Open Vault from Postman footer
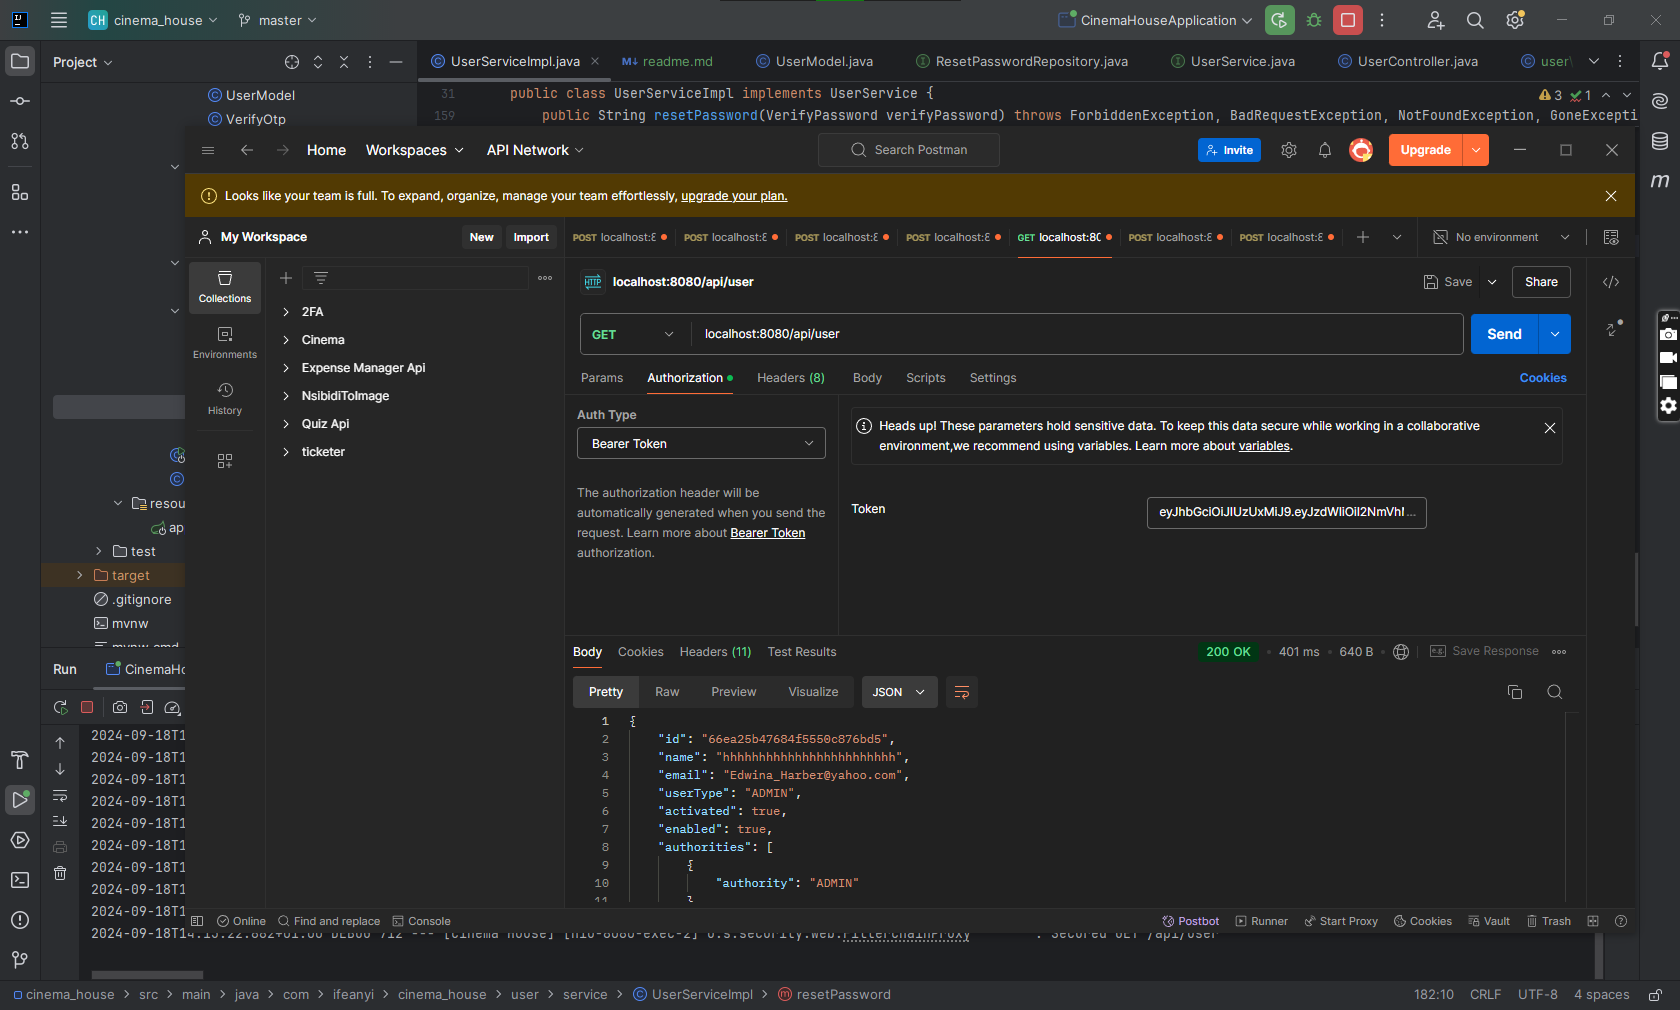The width and height of the screenshot is (1680, 1010). tap(1489, 921)
